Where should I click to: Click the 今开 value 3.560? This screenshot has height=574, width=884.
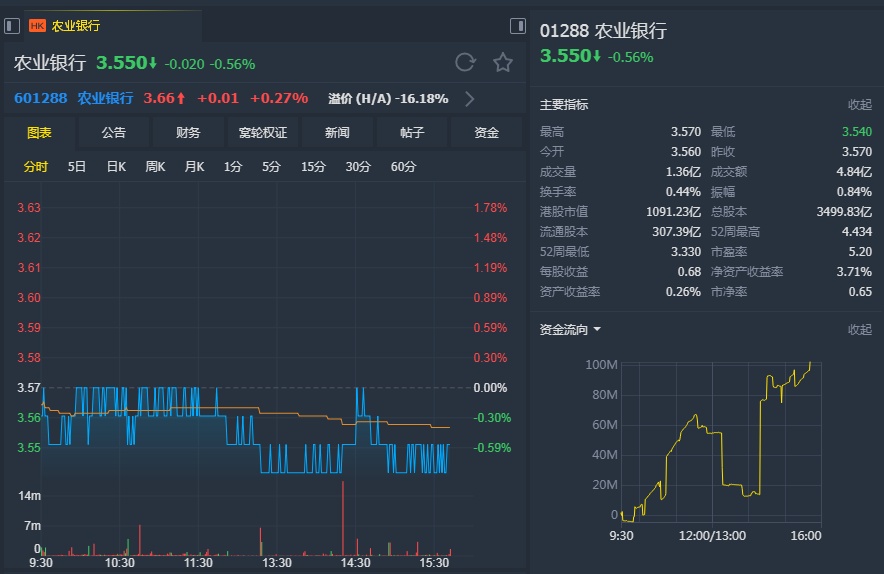pos(686,152)
